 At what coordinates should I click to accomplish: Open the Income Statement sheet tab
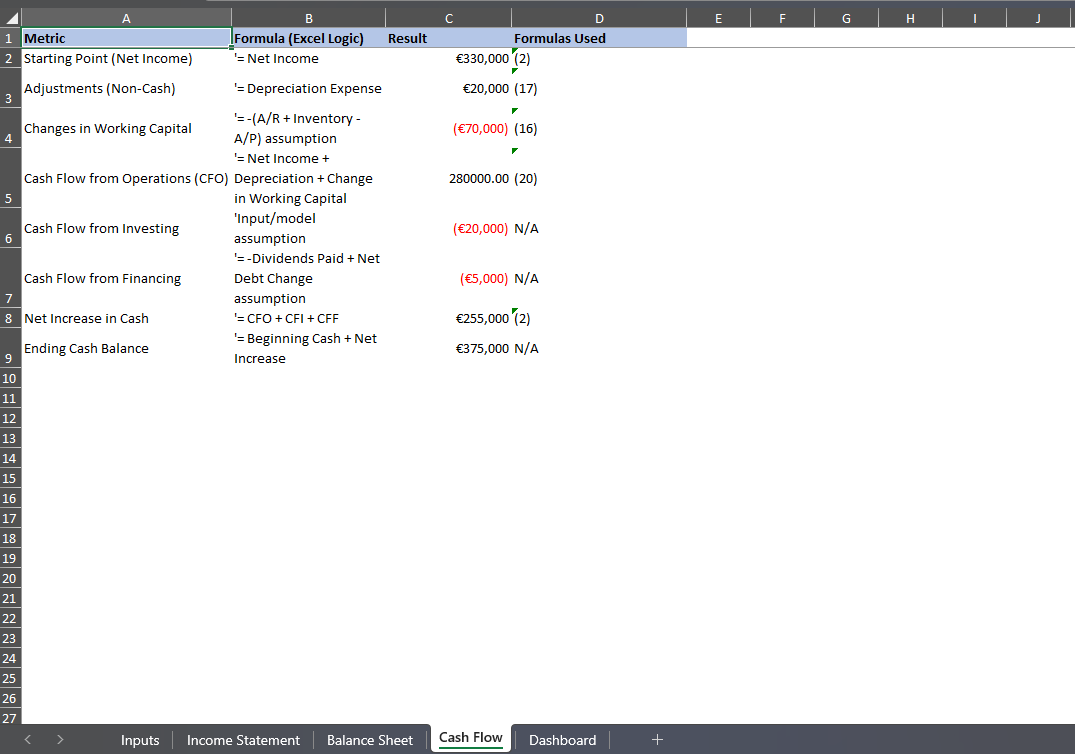tap(243, 740)
